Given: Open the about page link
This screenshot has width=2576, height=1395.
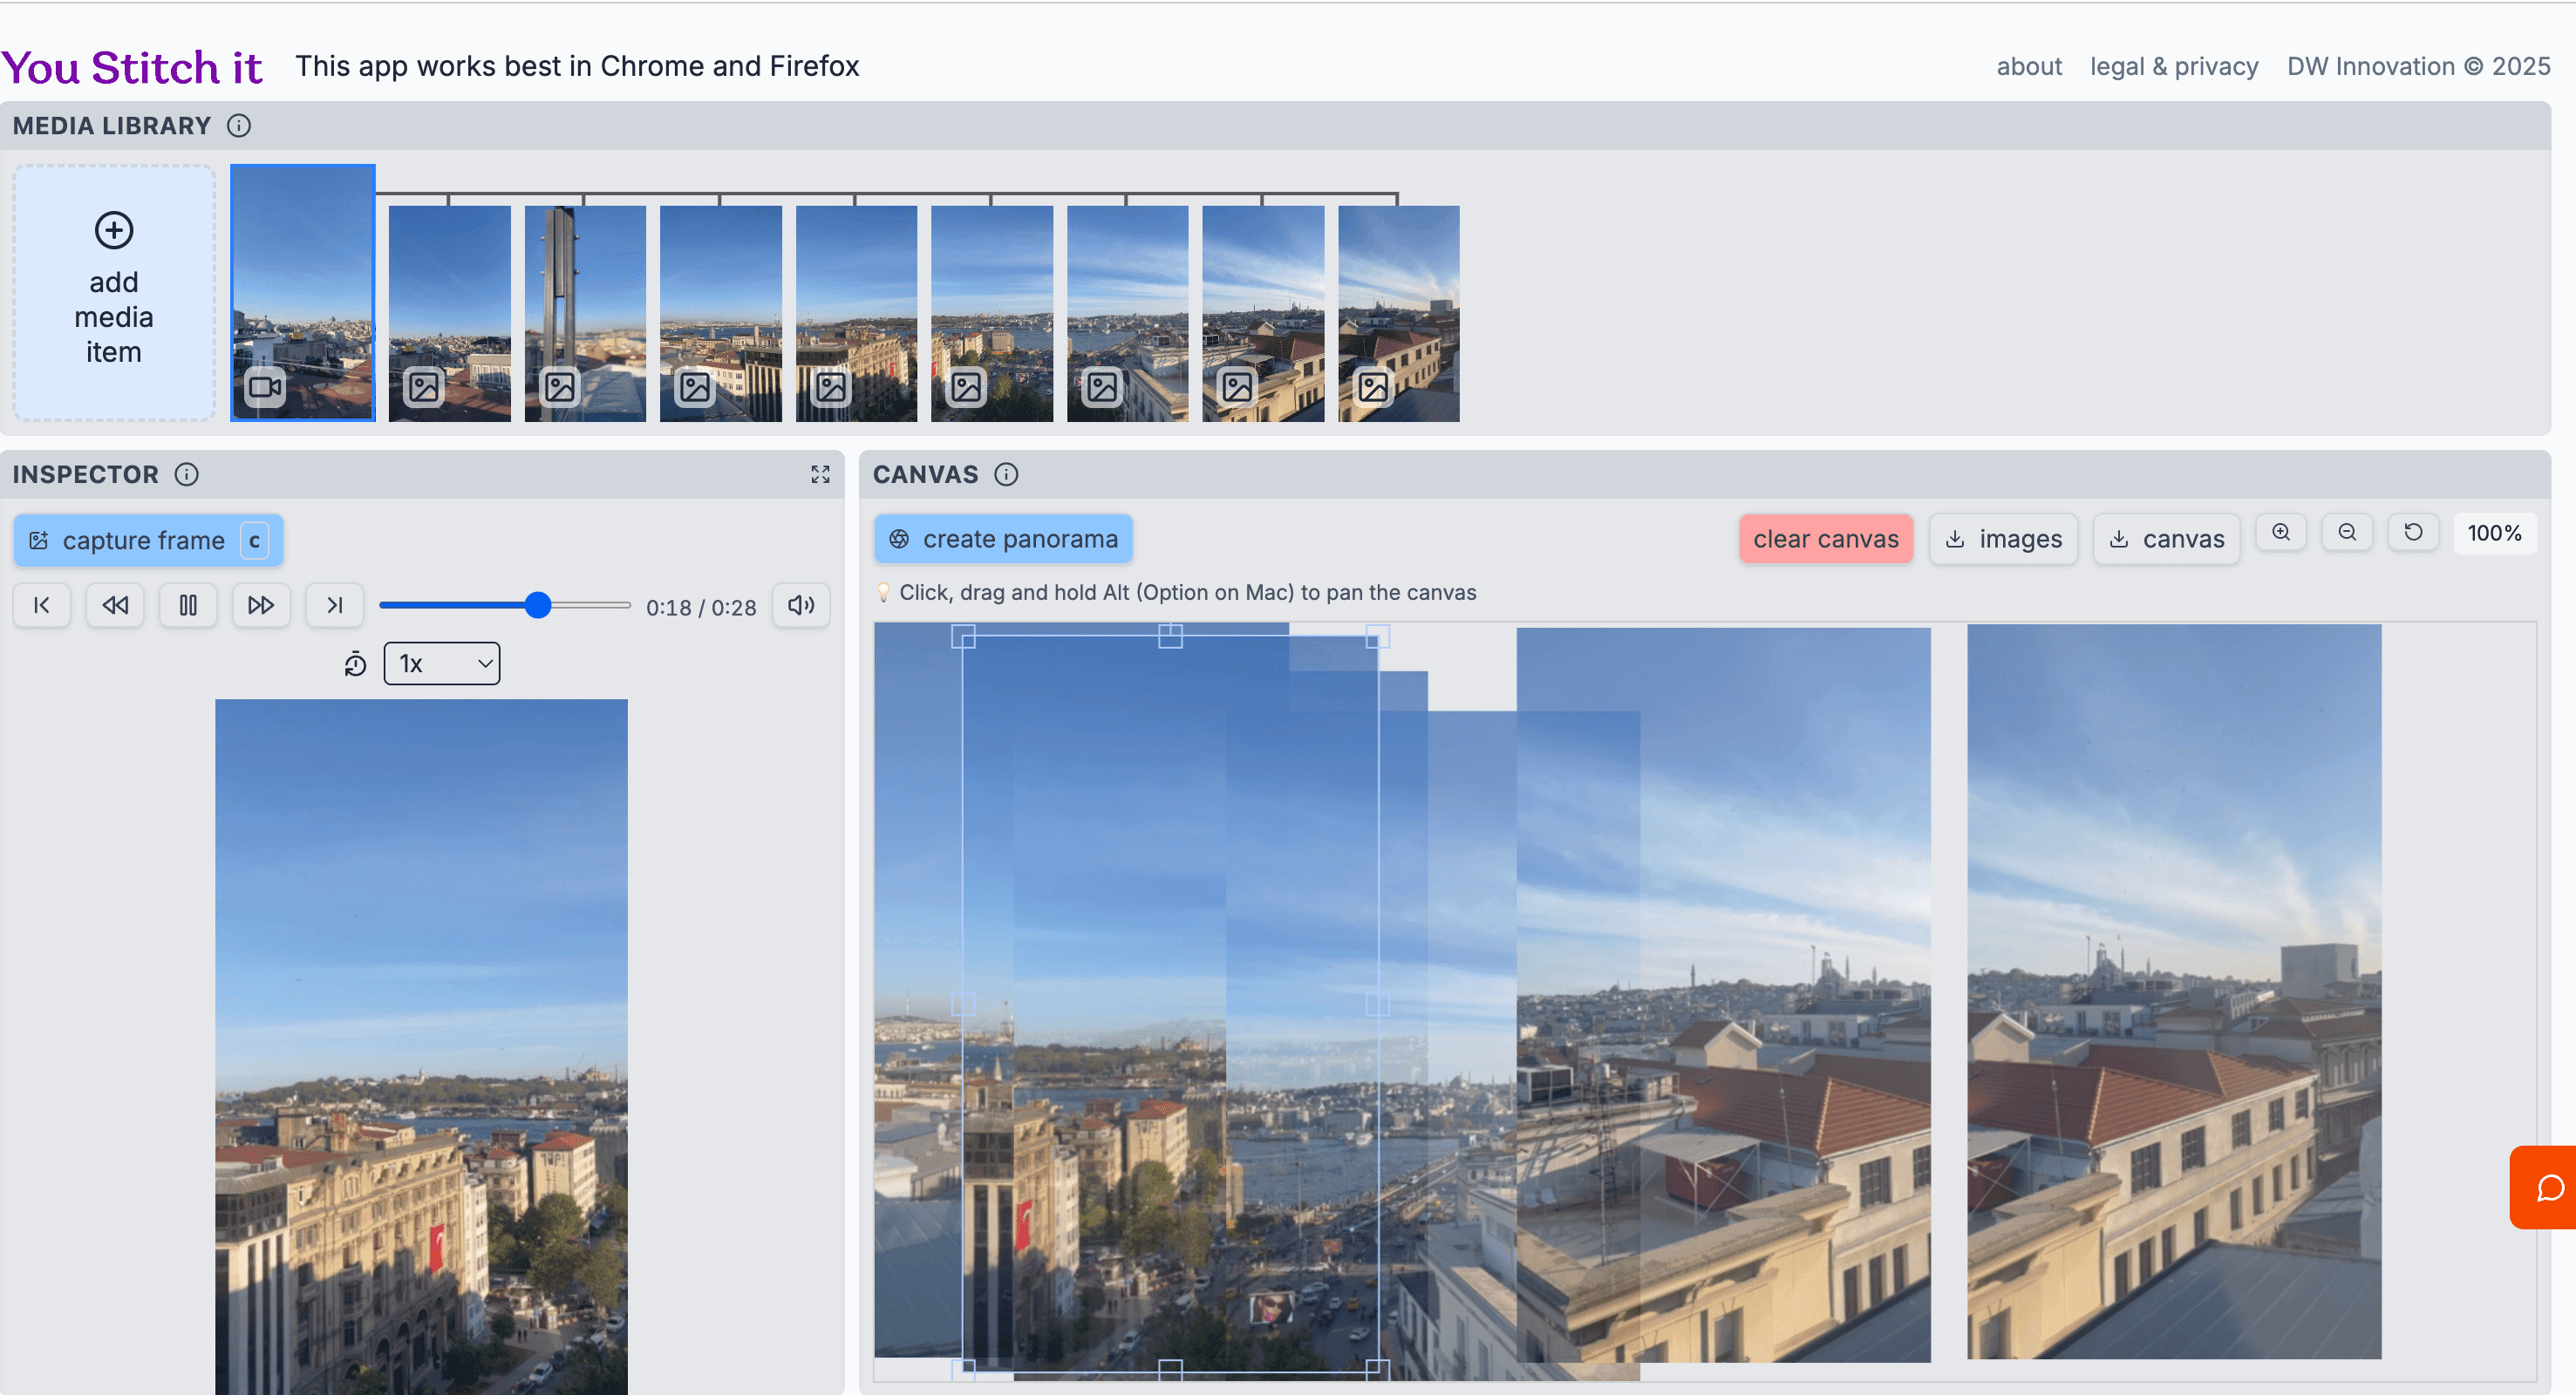Looking at the screenshot, I should [2029, 66].
